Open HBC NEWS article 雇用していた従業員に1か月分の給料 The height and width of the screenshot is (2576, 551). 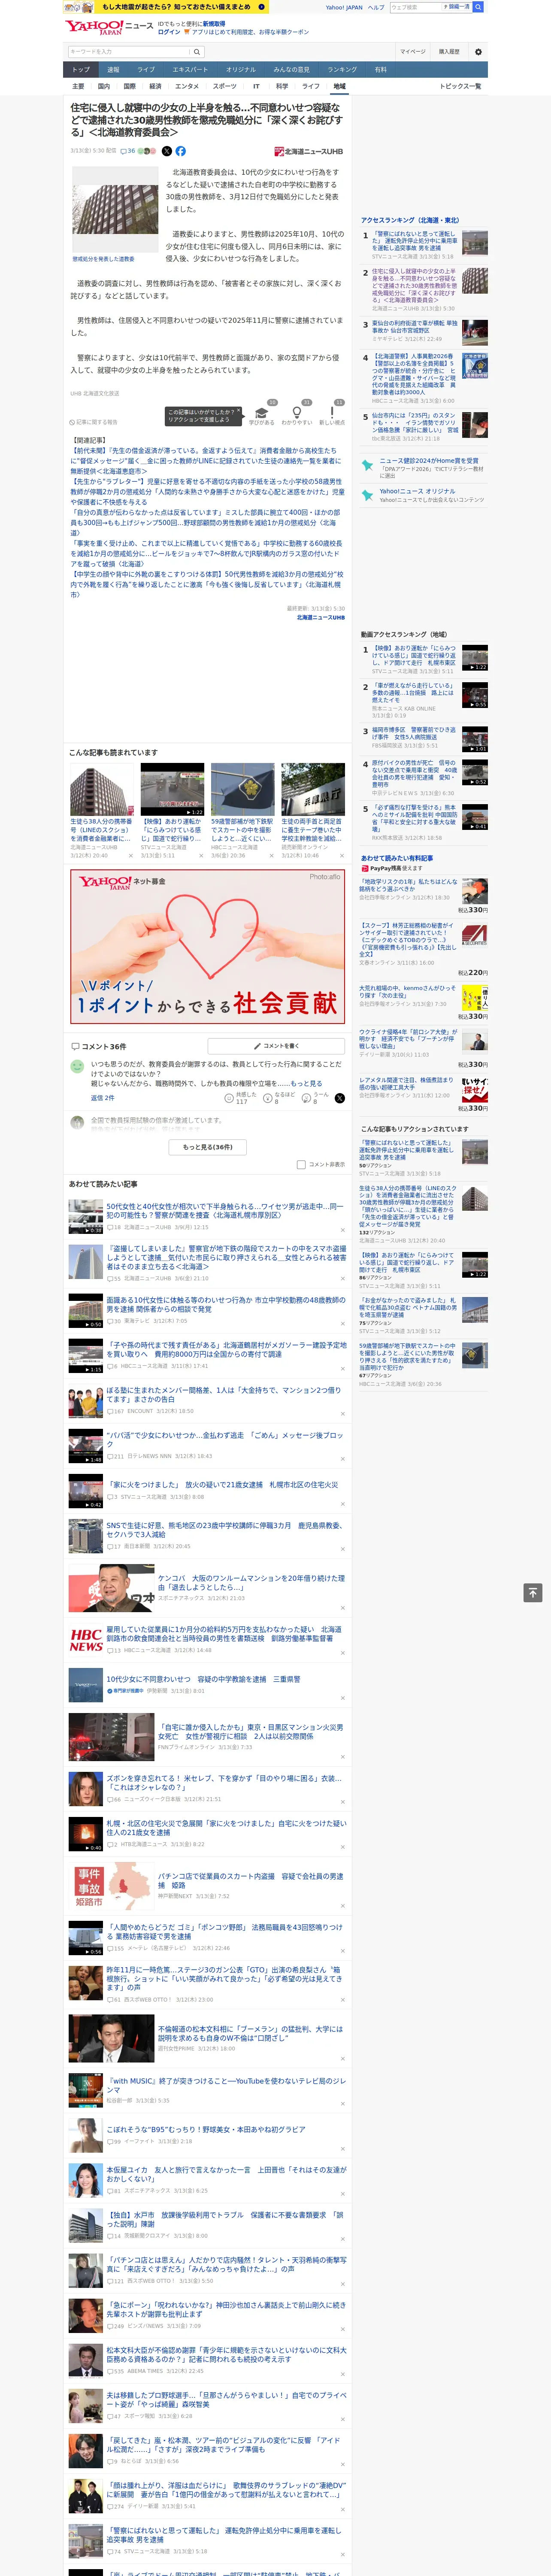coord(224,1634)
